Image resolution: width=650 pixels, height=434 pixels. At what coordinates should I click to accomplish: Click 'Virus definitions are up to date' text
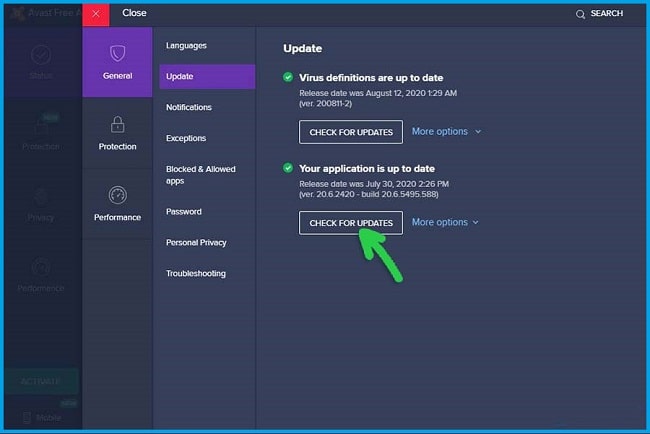pos(371,78)
